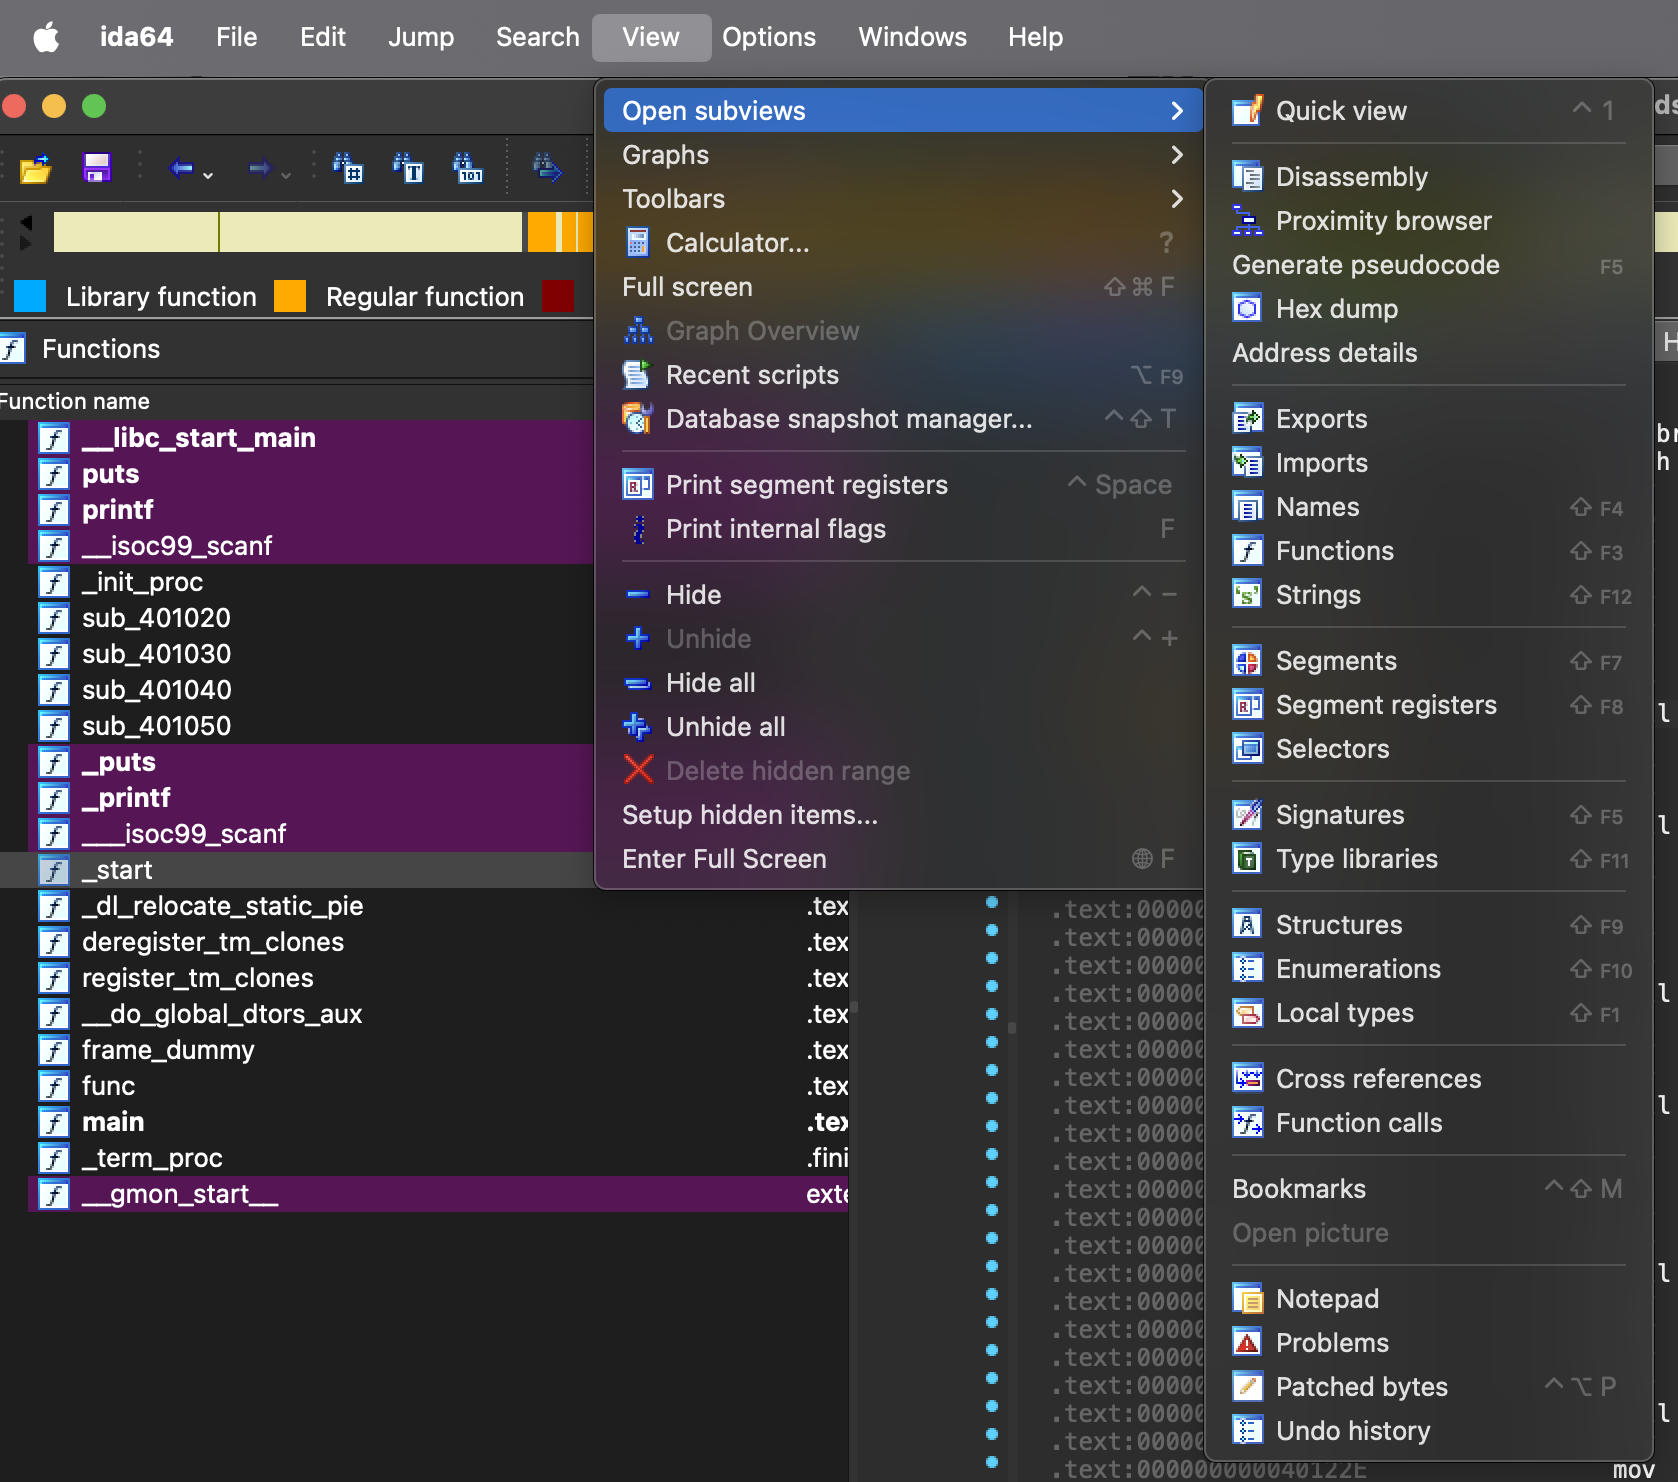Image resolution: width=1678 pixels, height=1482 pixels.
Task: Open Address details subview
Action: click(x=1428, y=353)
